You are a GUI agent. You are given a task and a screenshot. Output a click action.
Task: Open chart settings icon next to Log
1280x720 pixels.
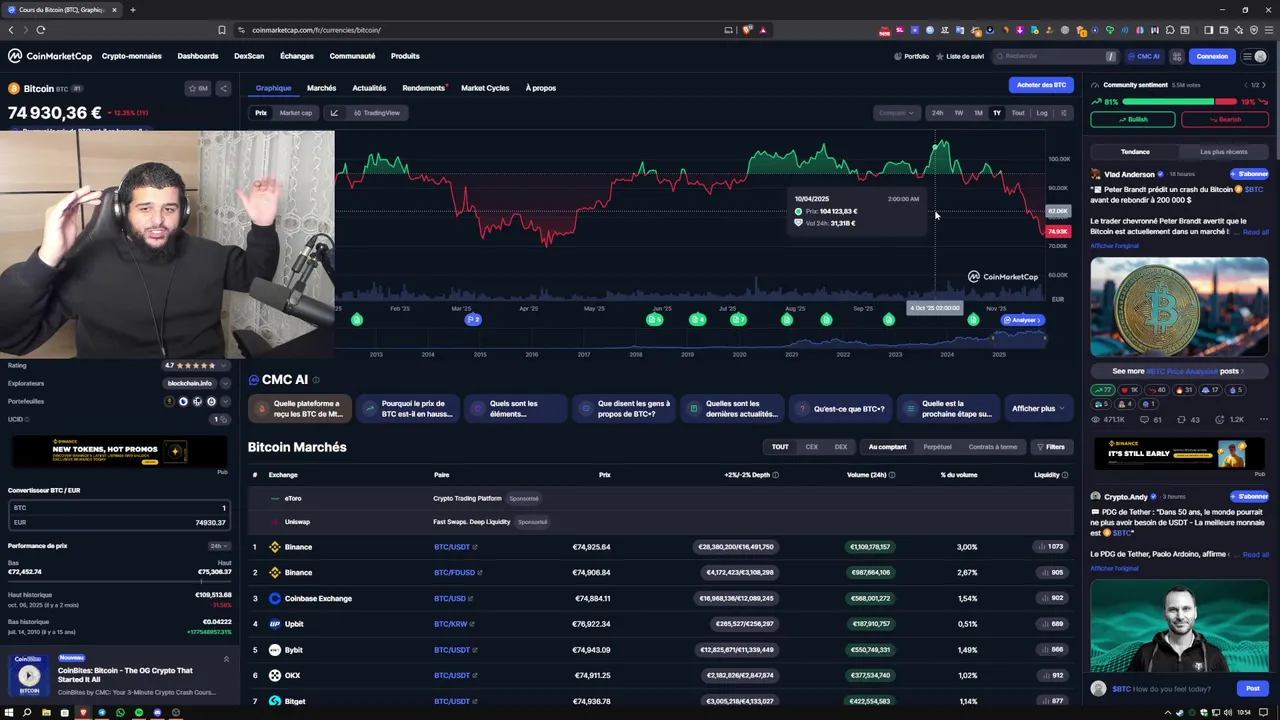(1063, 113)
